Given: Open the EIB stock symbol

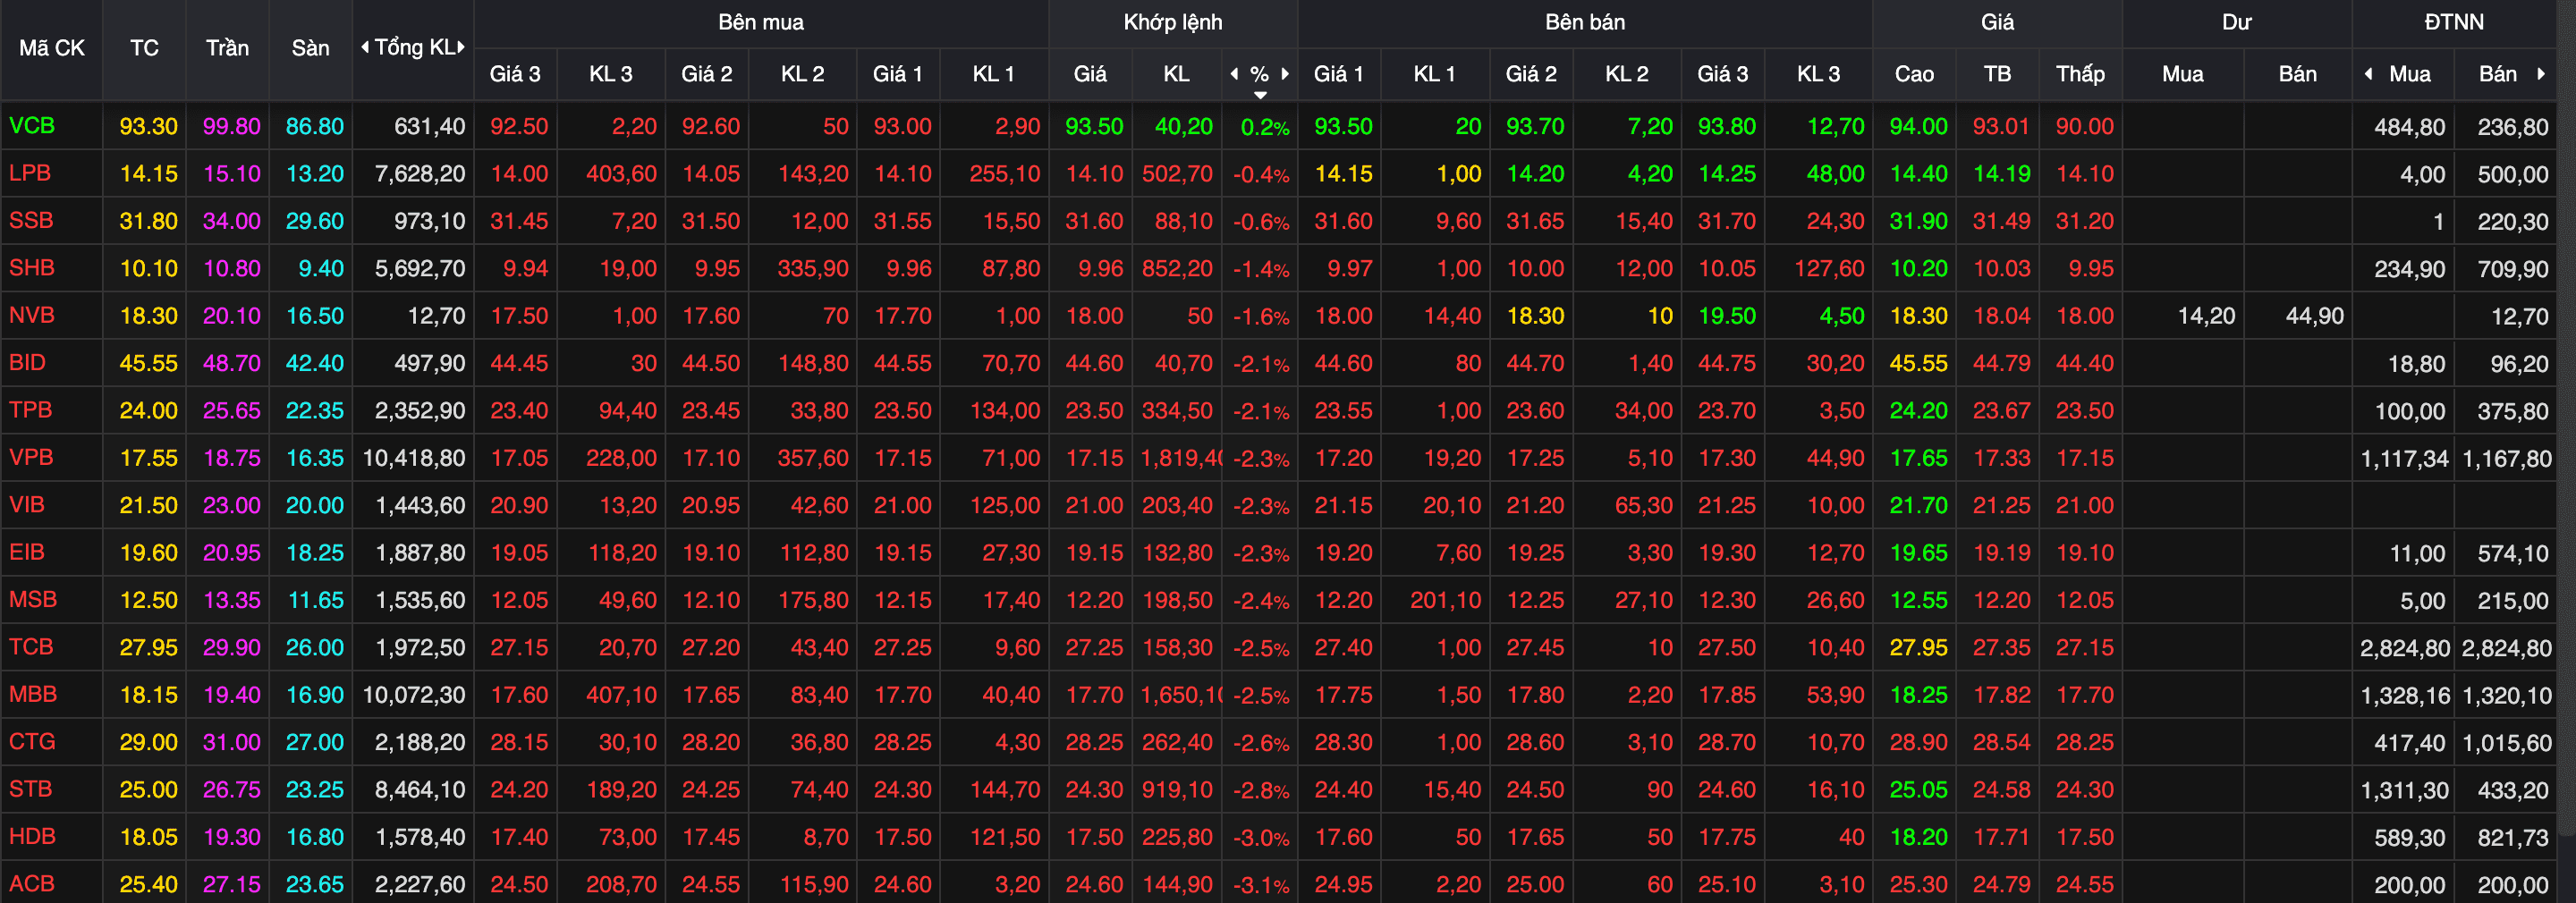Looking at the screenshot, I should (27, 552).
